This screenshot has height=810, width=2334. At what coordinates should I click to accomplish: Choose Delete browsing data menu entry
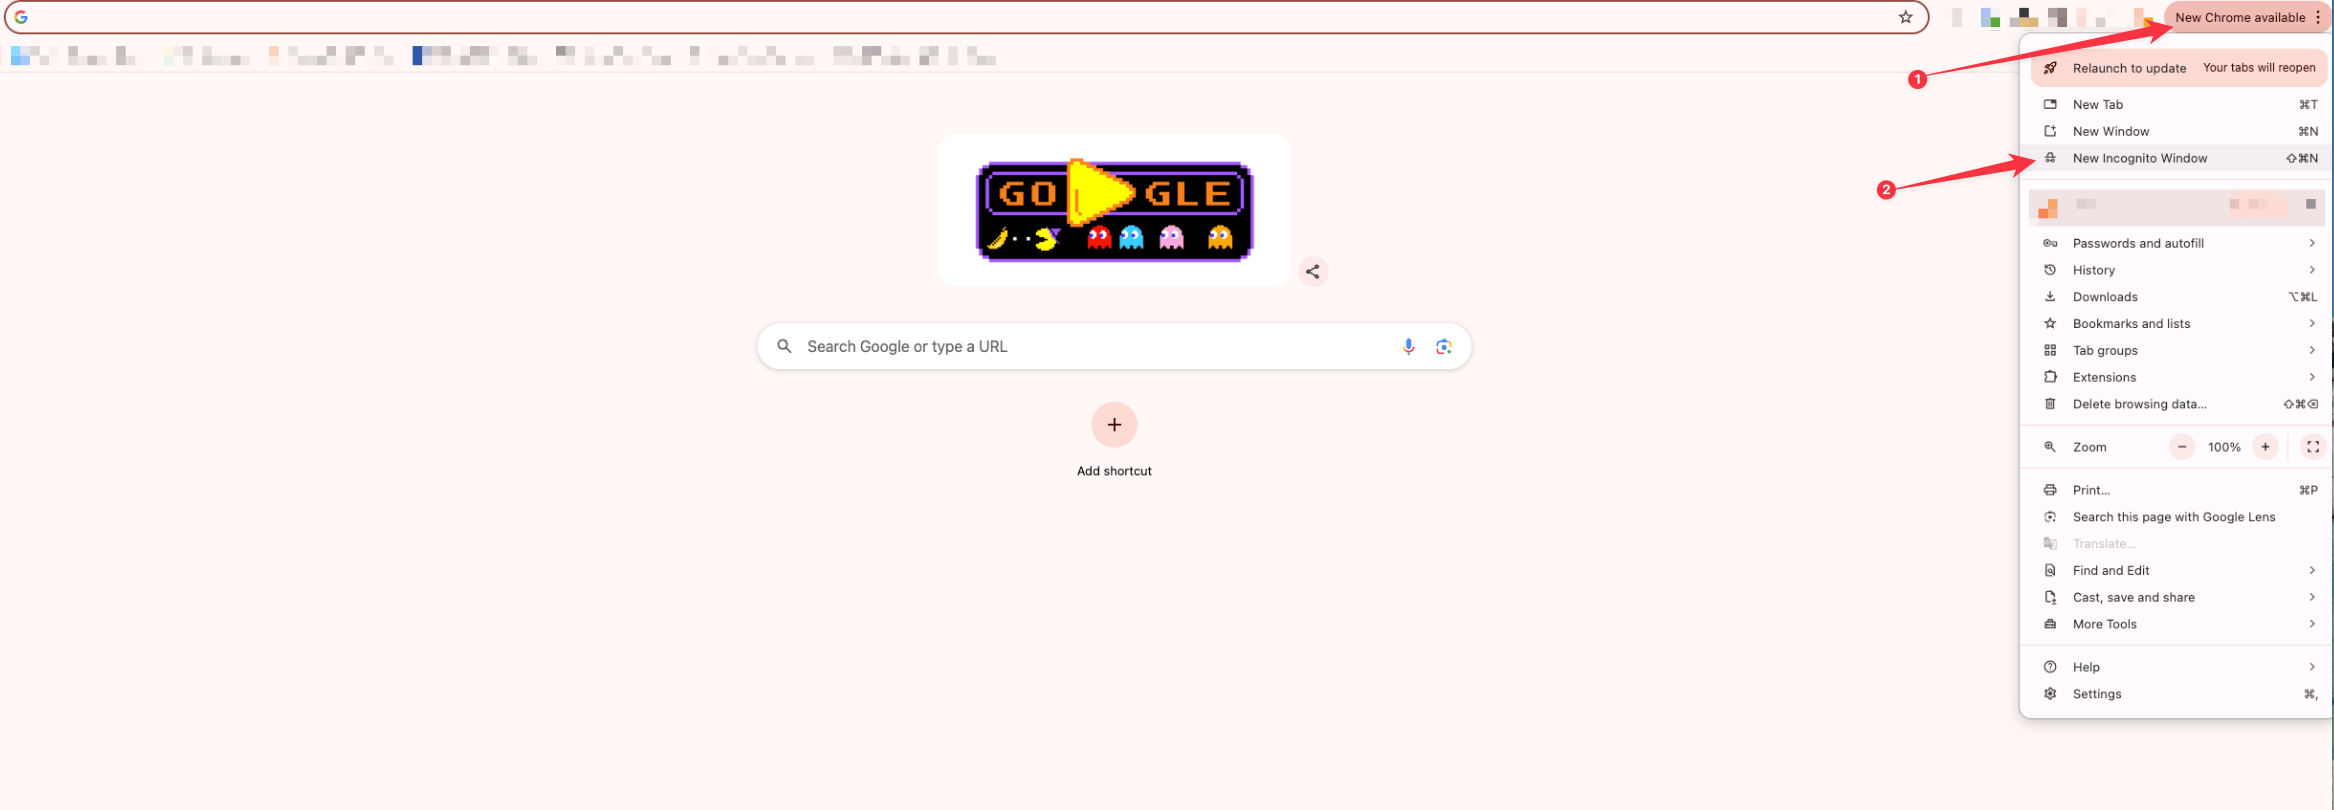(2177, 404)
